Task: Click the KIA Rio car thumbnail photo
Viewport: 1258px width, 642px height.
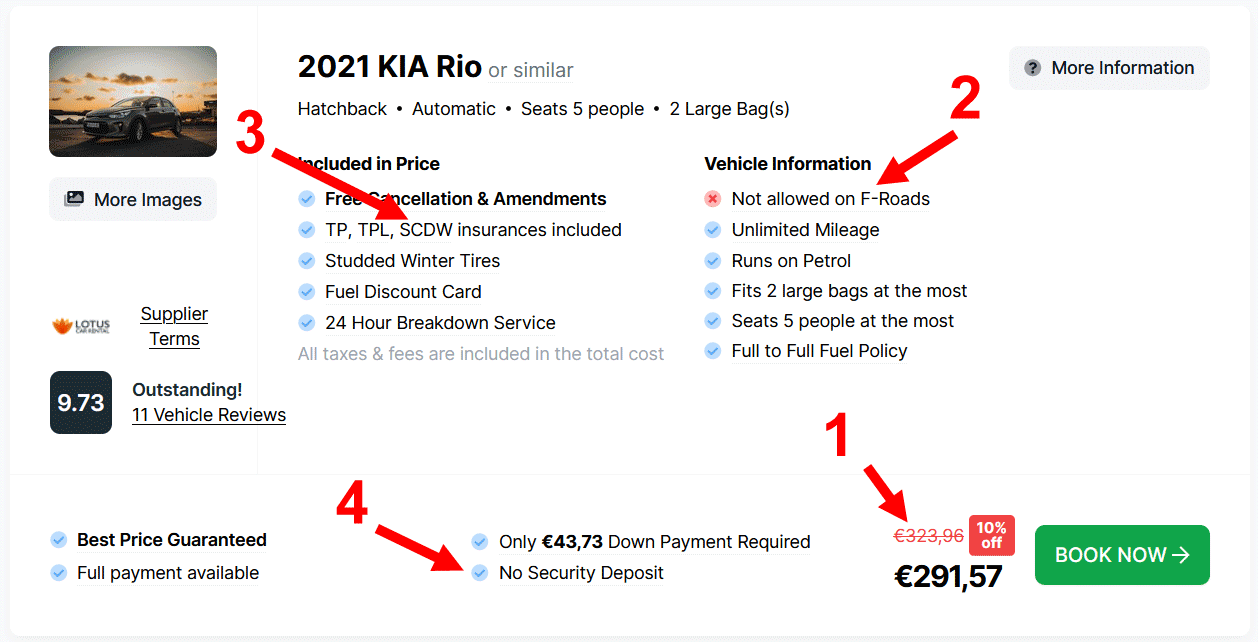Action: coord(133,101)
